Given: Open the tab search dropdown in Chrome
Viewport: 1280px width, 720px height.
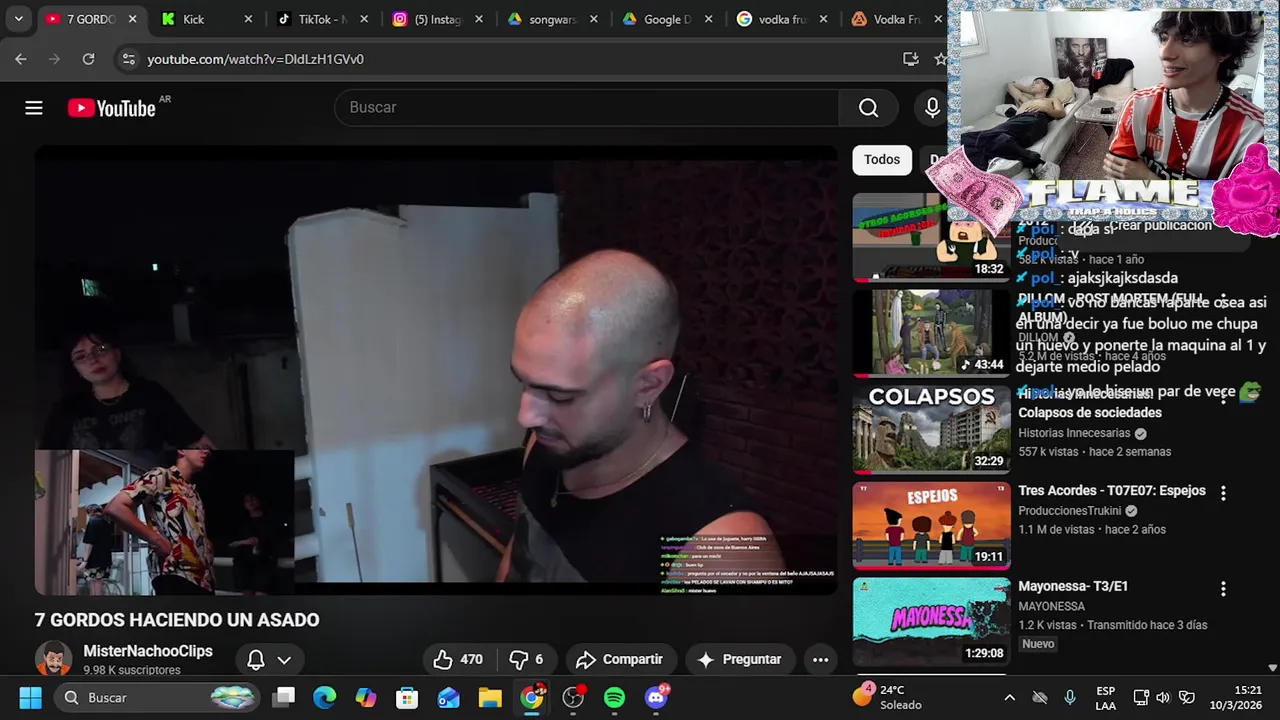Looking at the screenshot, I should point(18,19).
